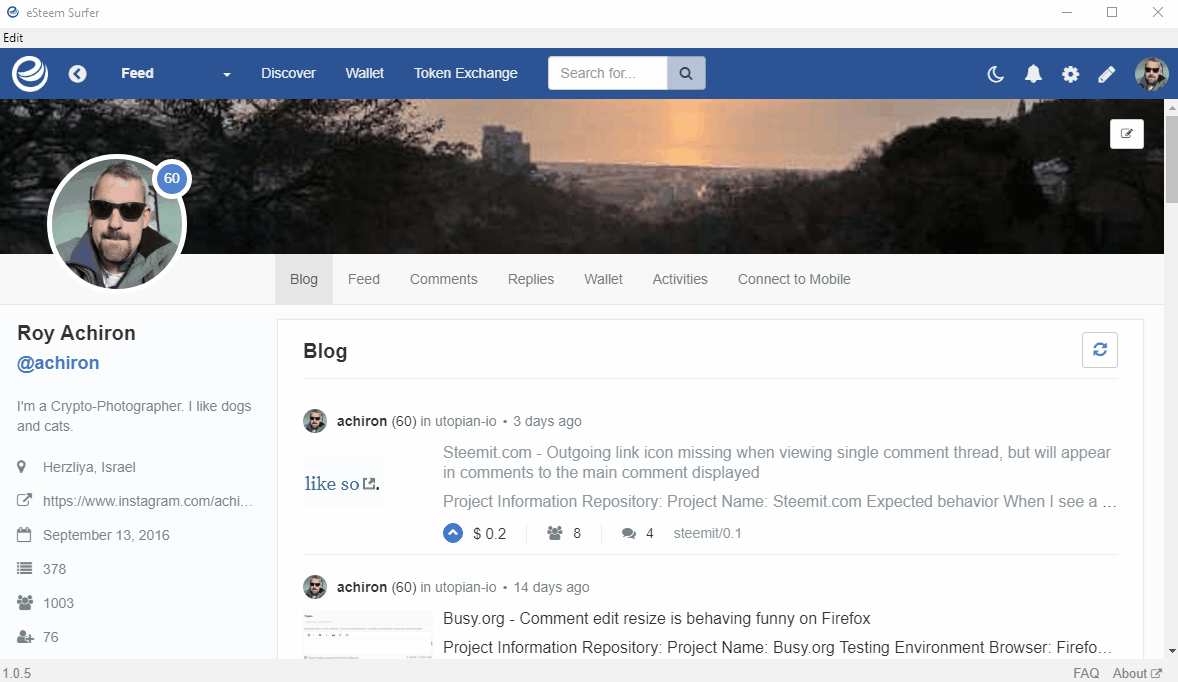
Task: Switch to the profile Wallet tab
Action: 603,279
